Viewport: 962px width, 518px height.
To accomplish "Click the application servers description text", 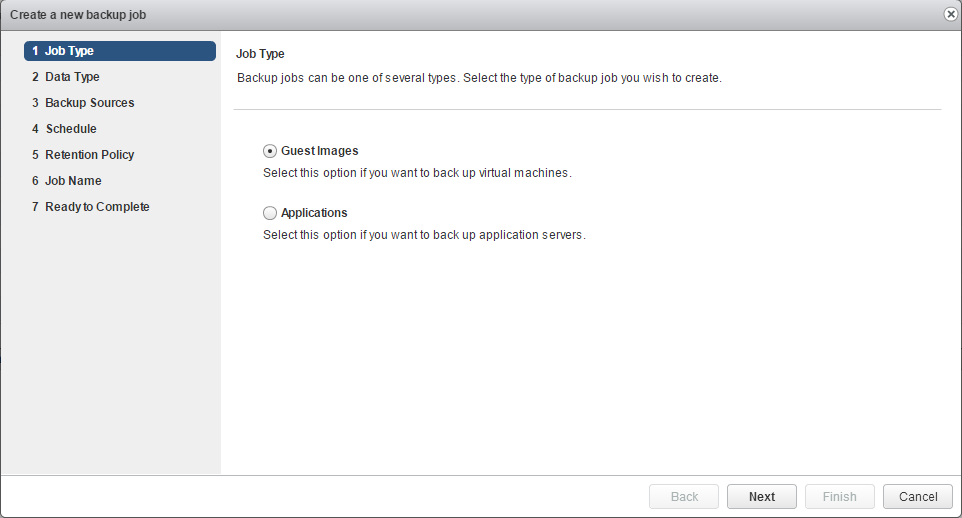I will (423, 235).
